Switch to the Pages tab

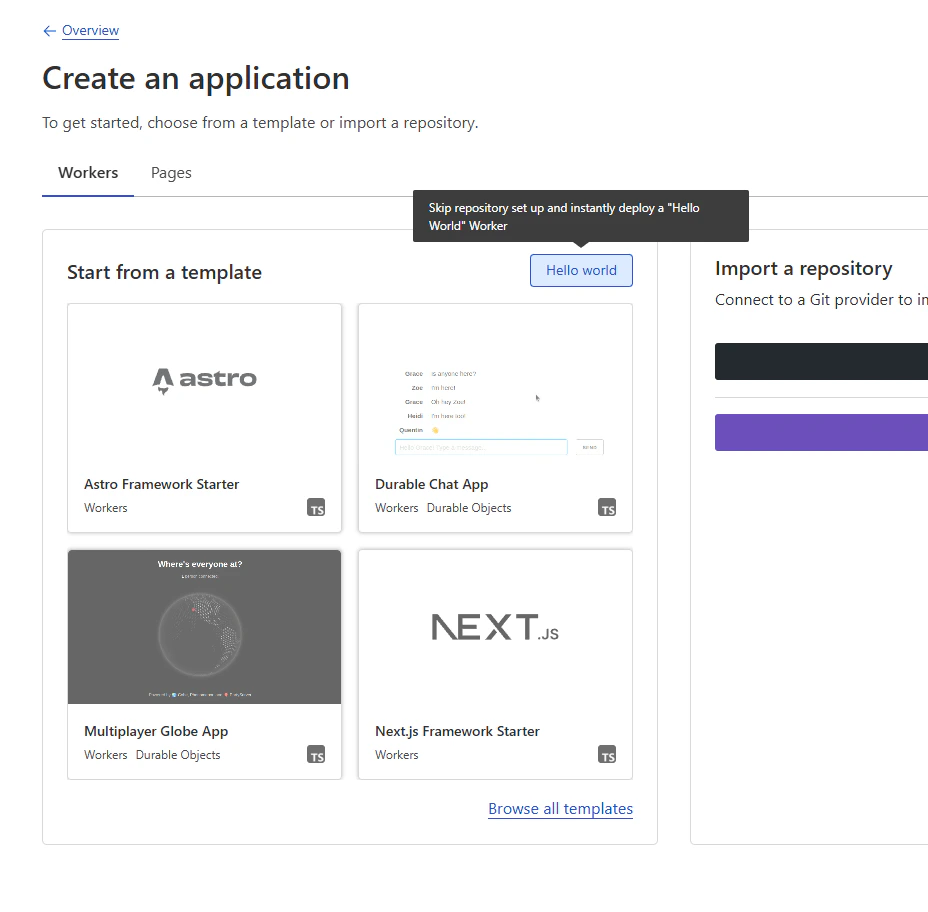tap(171, 173)
